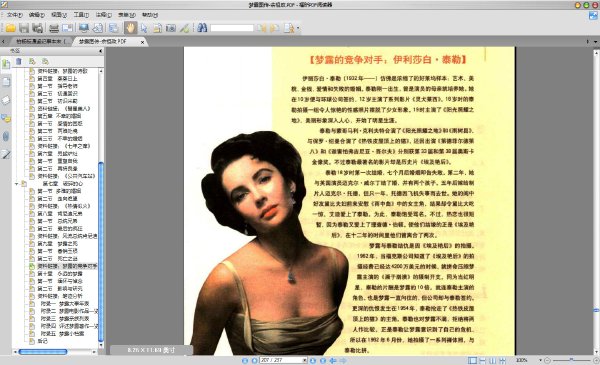Screen dimensions: 600x365
Task: Go to the next page
Action: [x=313, y=360]
